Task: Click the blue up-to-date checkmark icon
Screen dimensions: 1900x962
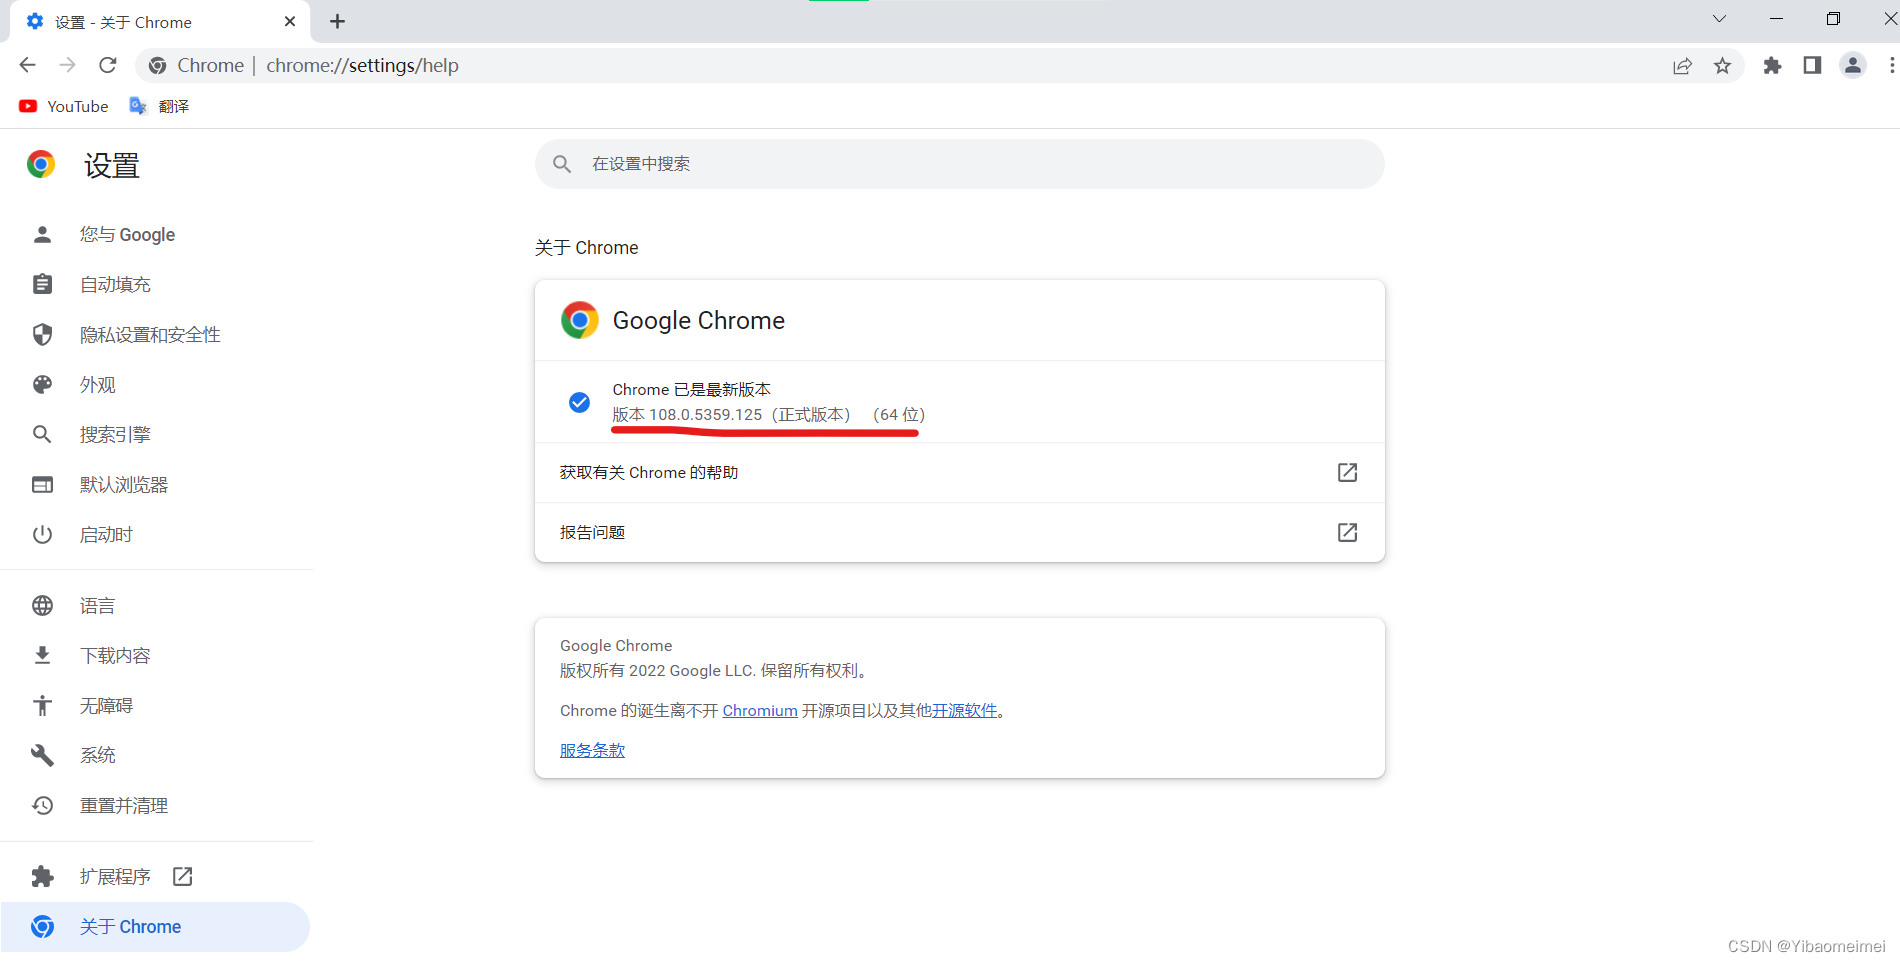Action: pyautogui.click(x=579, y=402)
